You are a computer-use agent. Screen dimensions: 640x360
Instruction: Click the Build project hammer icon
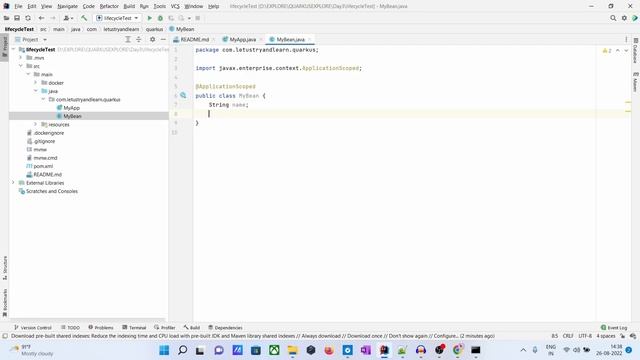(84, 18)
